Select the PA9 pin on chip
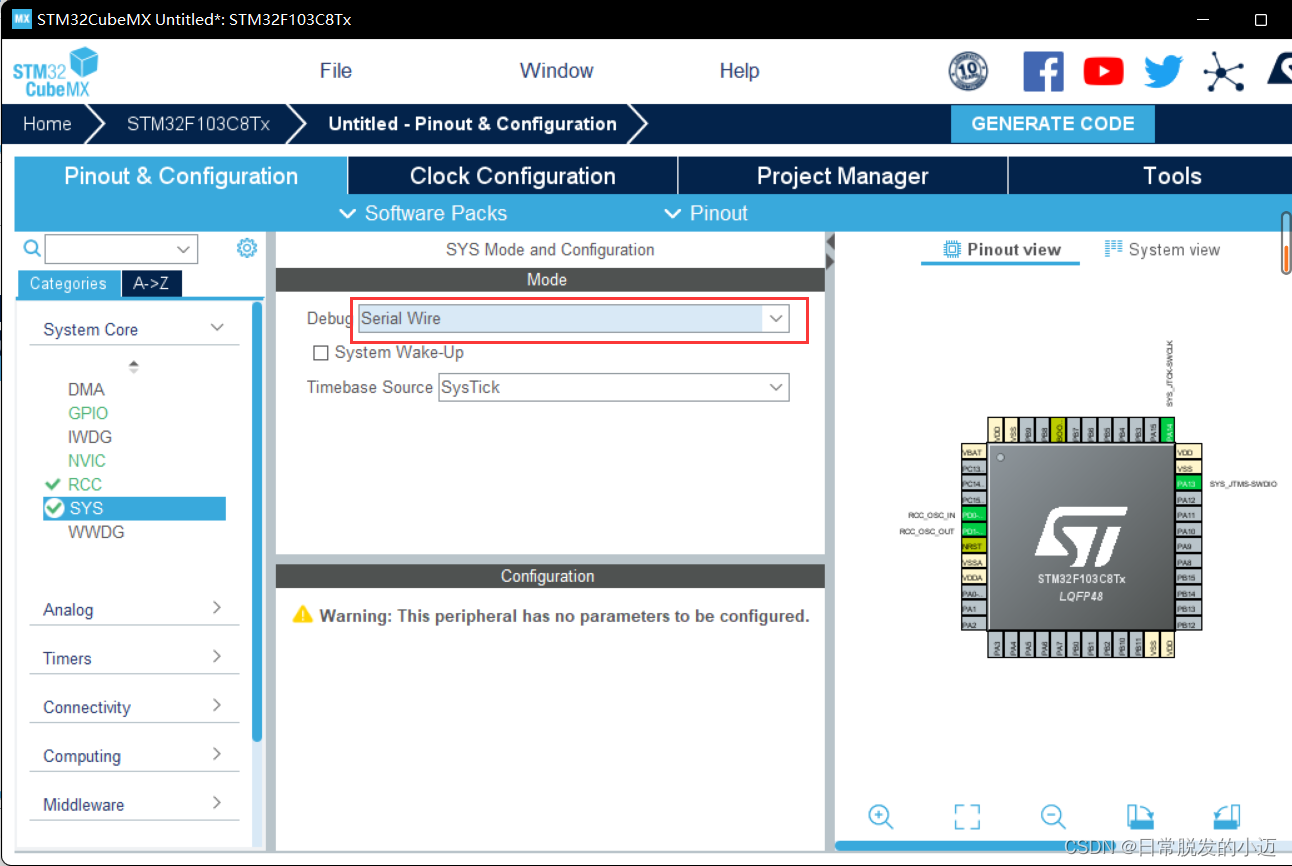Viewport: 1292px width, 866px height. click(1188, 546)
